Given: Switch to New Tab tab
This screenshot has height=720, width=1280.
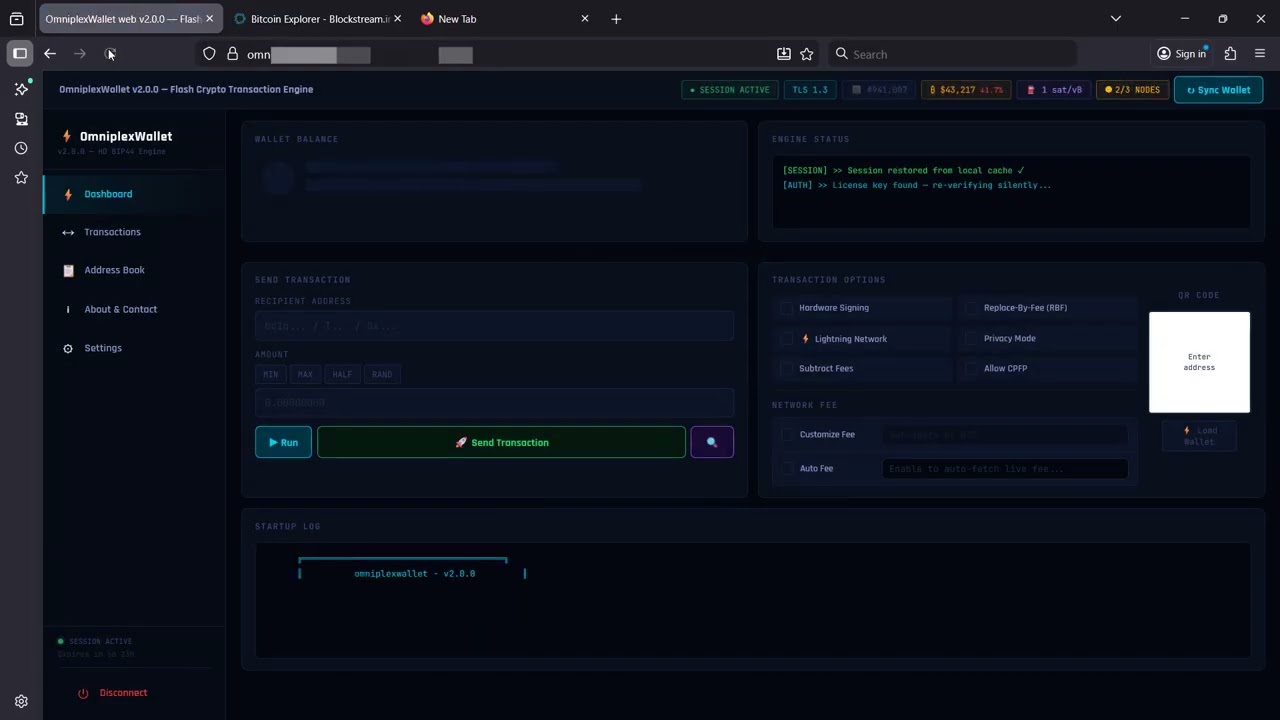Looking at the screenshot, I should (506, 19).
